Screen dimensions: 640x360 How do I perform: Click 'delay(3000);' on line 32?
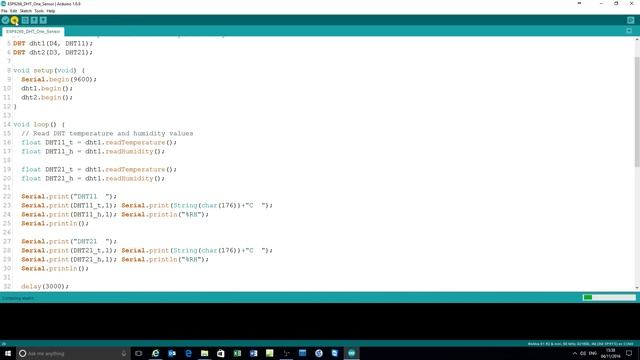point(45,286)
